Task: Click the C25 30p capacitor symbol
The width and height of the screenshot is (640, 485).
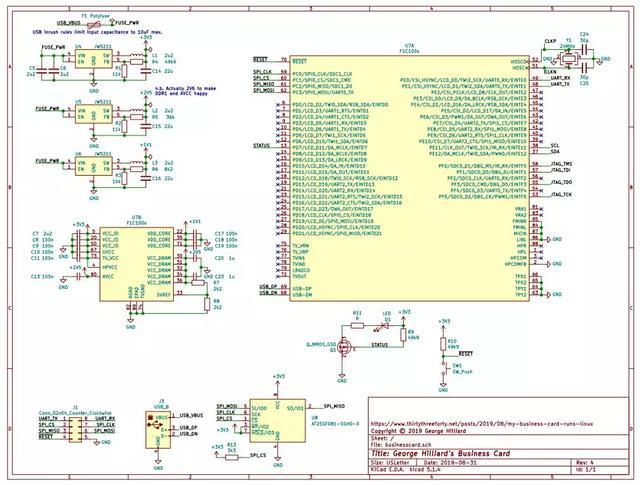Action: tap(584, 67)
